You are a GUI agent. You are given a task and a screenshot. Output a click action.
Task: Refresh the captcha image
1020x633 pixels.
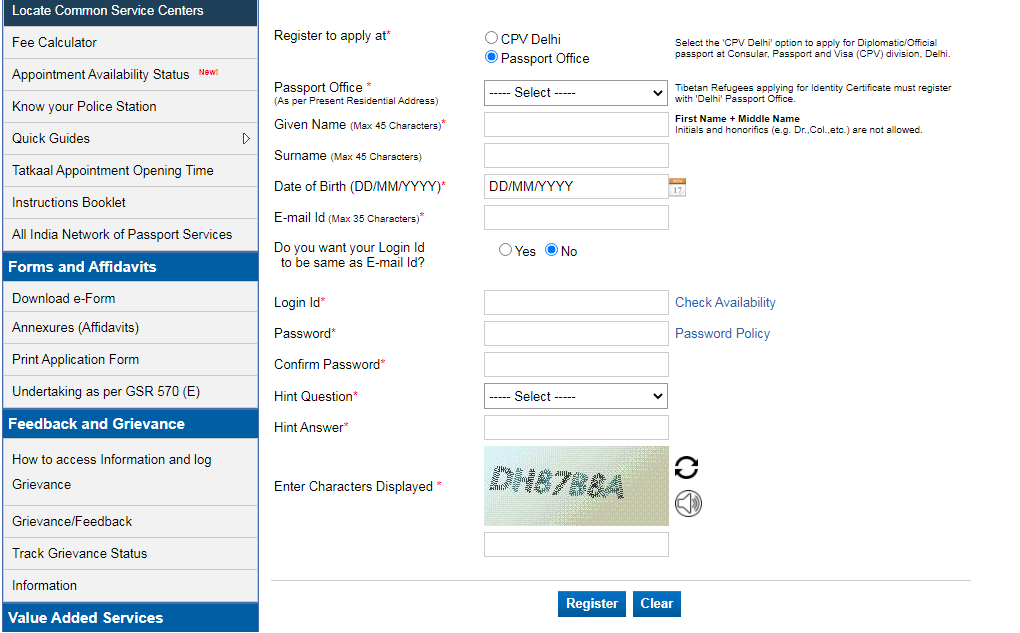(x=686, y=467)
